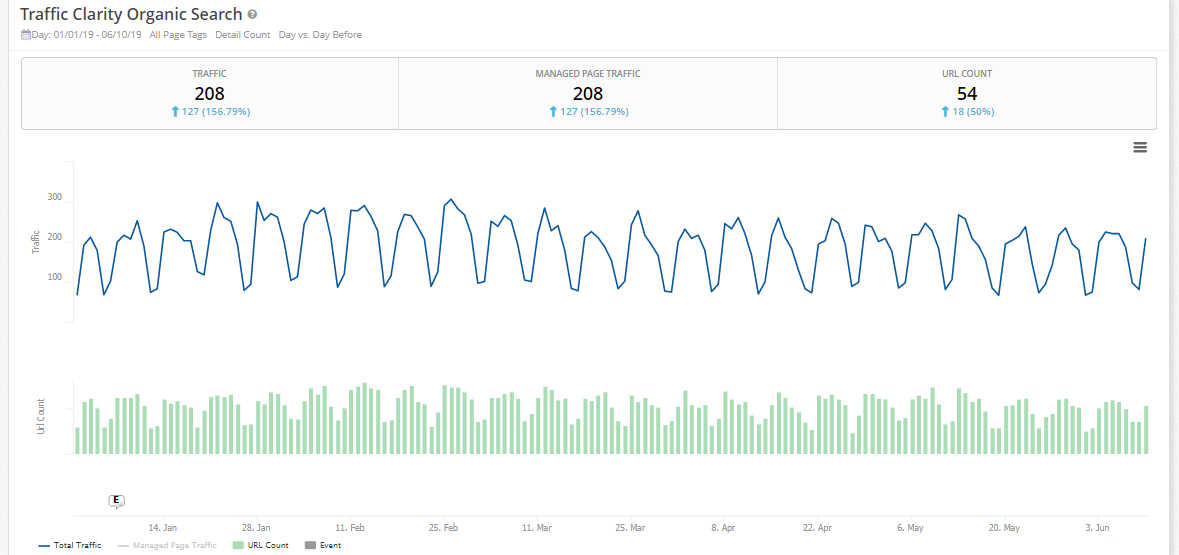Toggle Total Traffic series in legend
Screen dimensions: 1179x555
click(x=69, y=545)
